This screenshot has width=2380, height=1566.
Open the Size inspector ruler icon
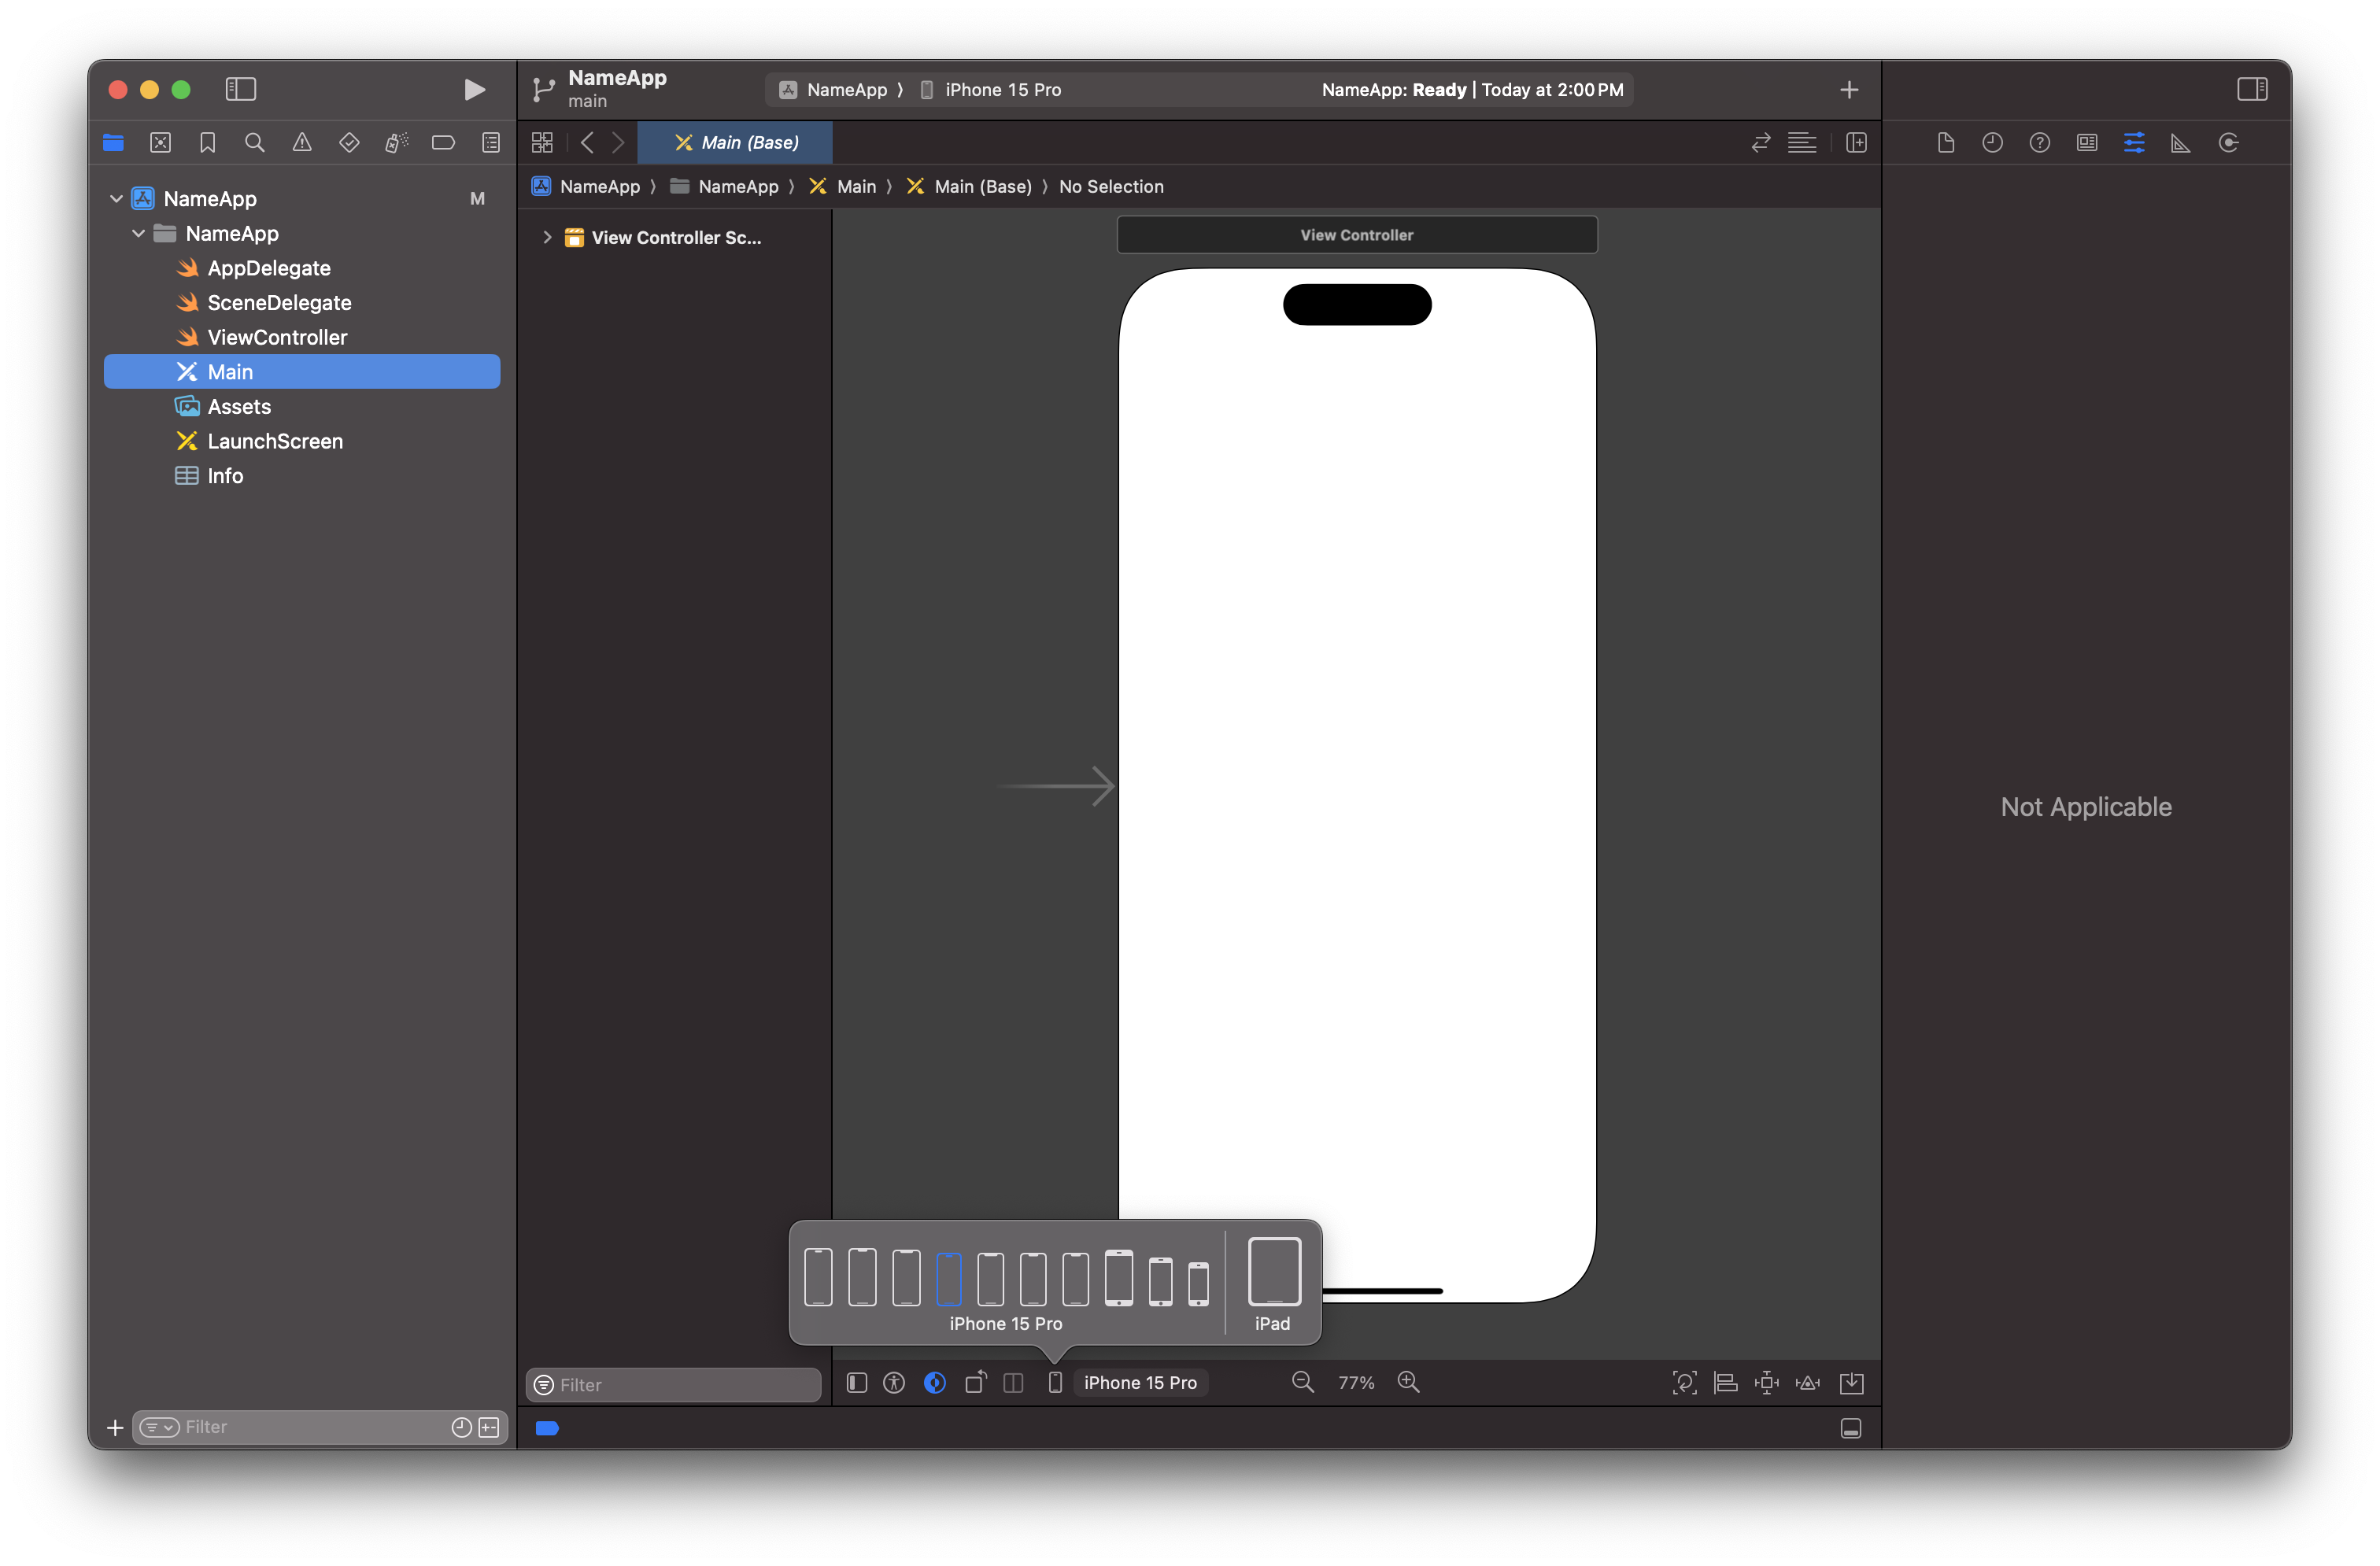pyautogui.click(x=2180, y=143)
